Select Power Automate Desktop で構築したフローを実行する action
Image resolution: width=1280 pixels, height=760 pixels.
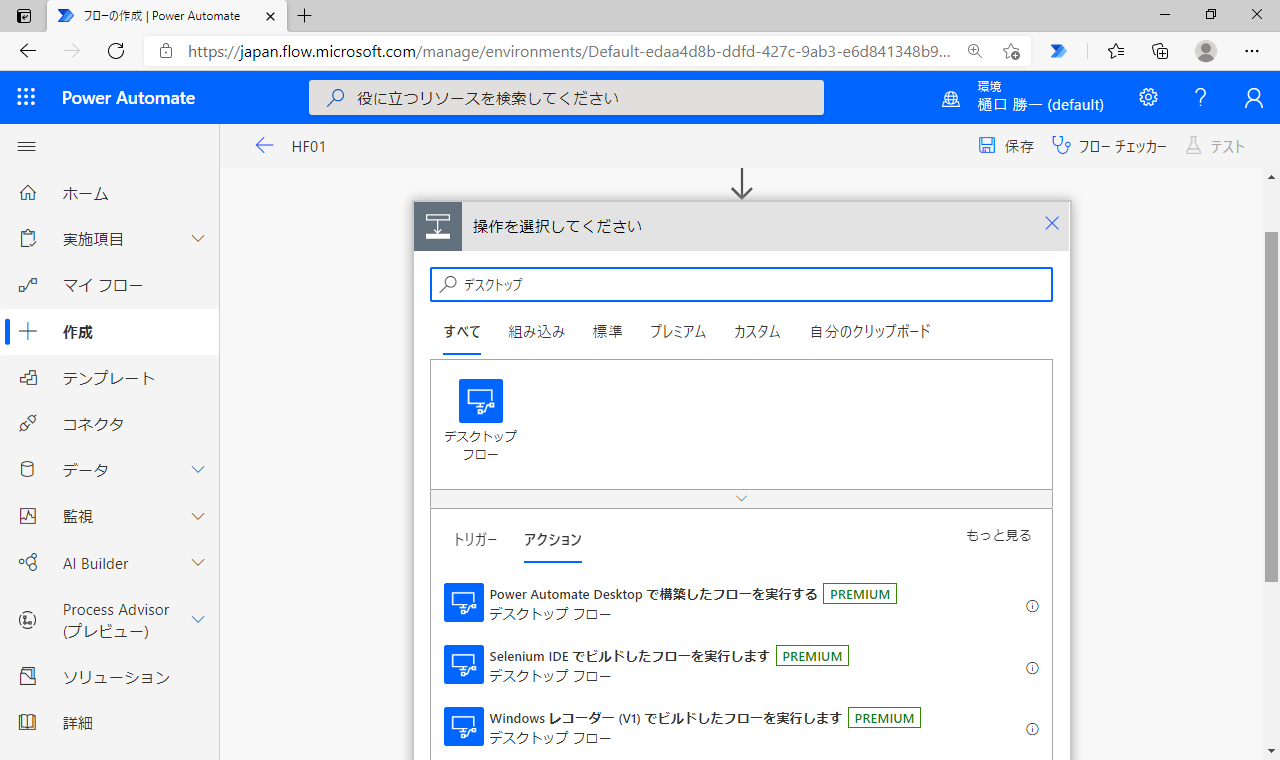tap(741, 604)
